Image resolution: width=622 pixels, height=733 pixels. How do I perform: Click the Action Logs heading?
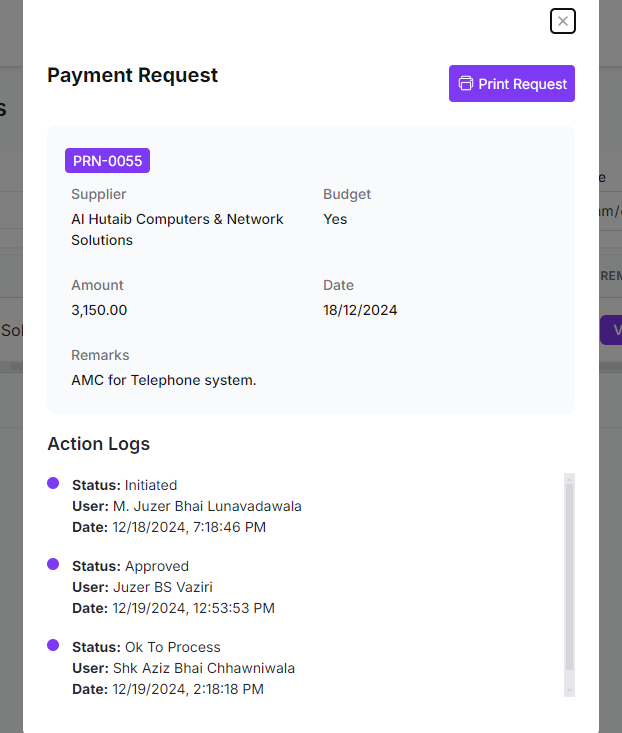point(99,444)
